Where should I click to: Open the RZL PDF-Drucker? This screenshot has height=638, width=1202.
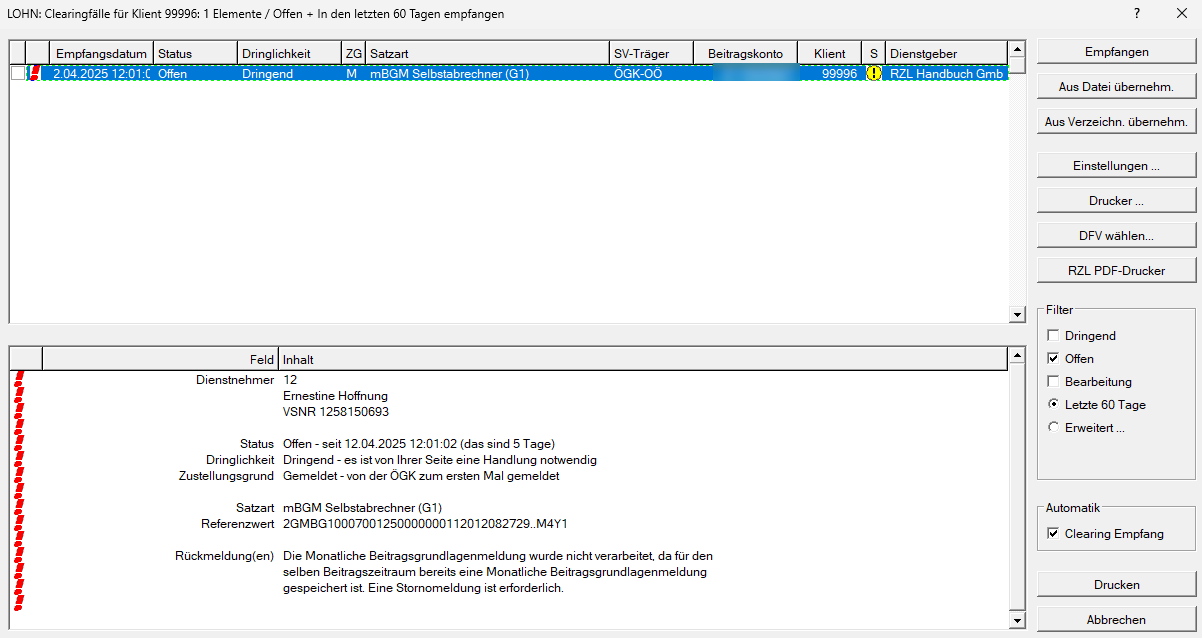(1116, 270)
